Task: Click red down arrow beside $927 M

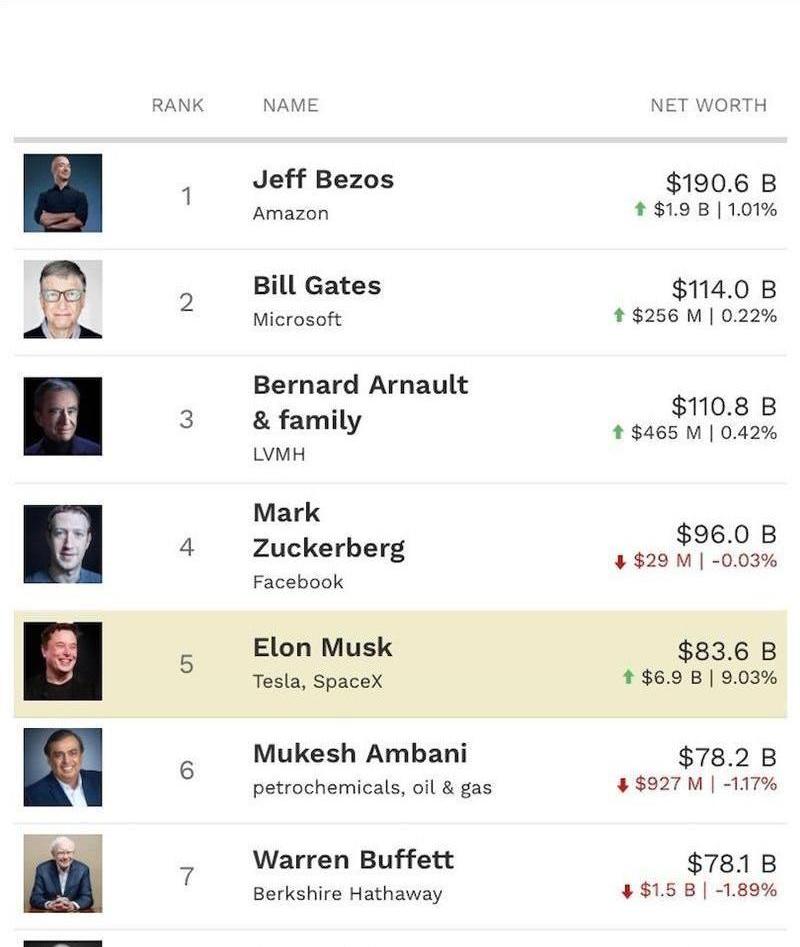Action: 622,784
